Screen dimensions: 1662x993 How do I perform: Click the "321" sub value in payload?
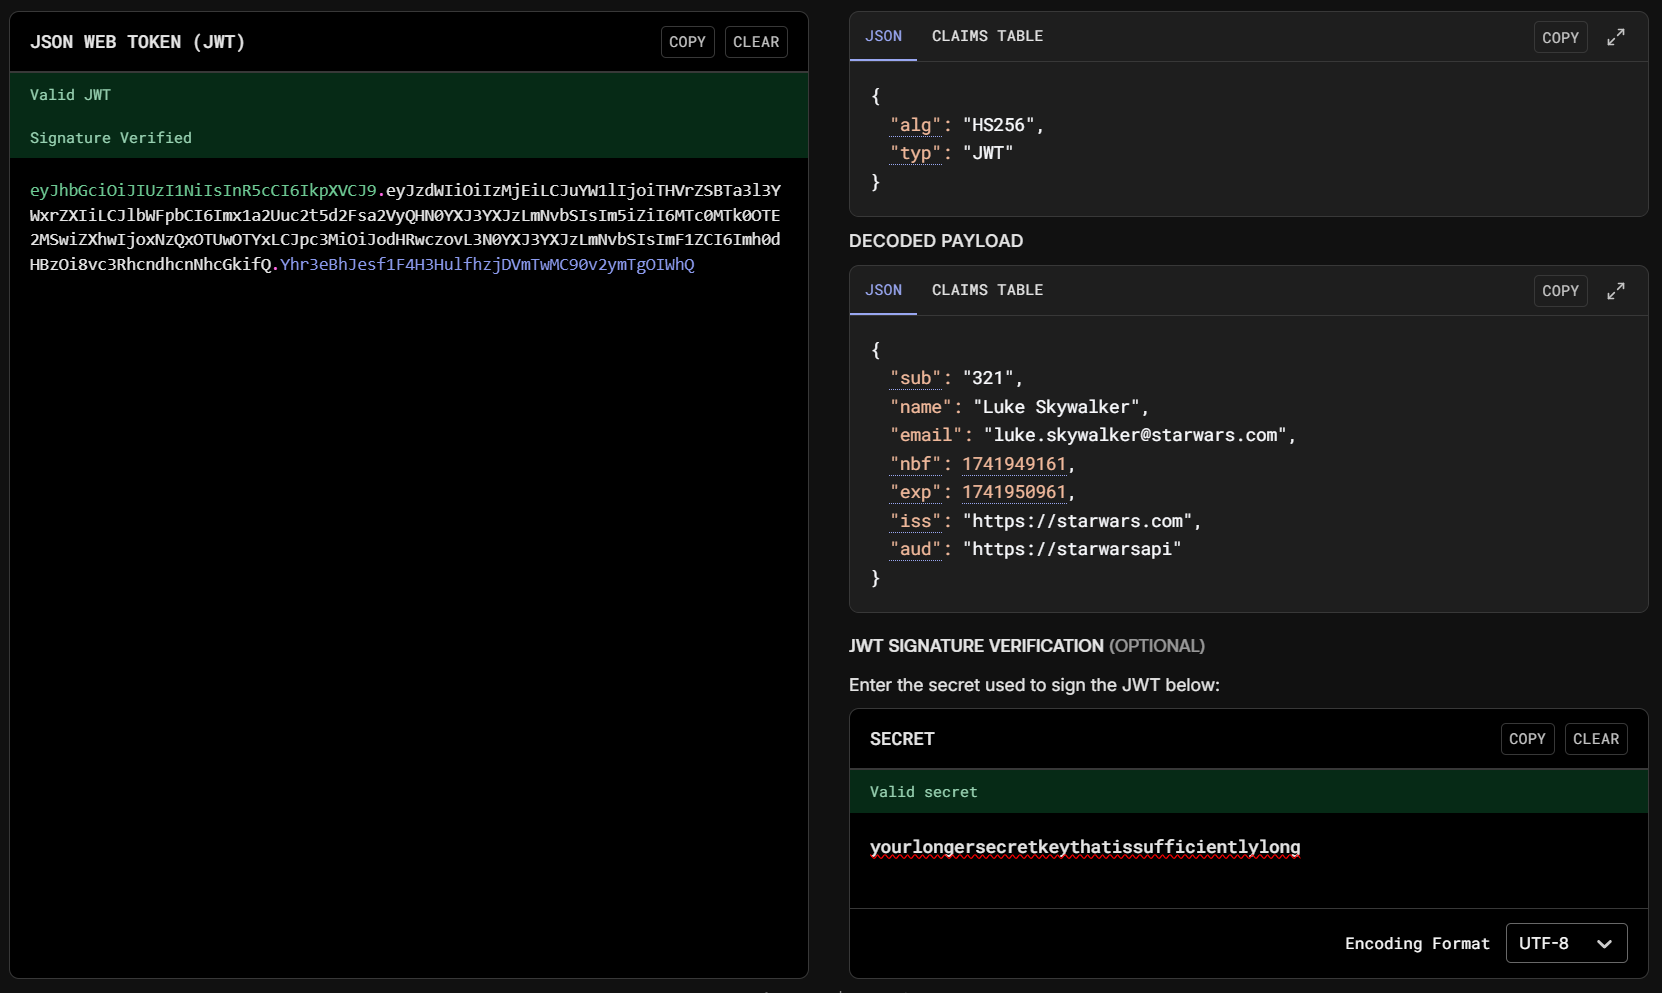coord(988,378)
